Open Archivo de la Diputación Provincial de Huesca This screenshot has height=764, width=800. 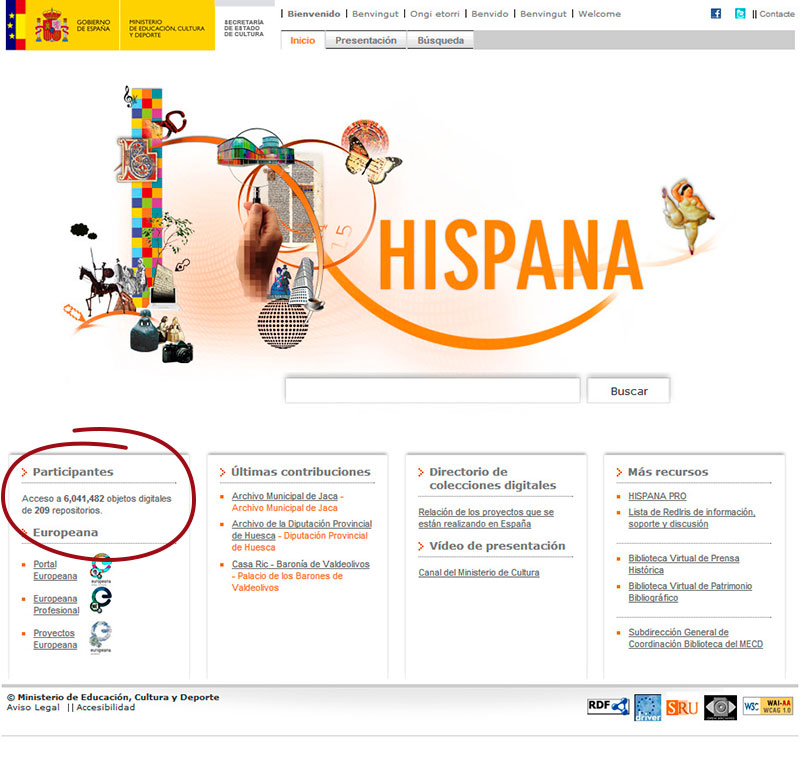pos(302,530)
